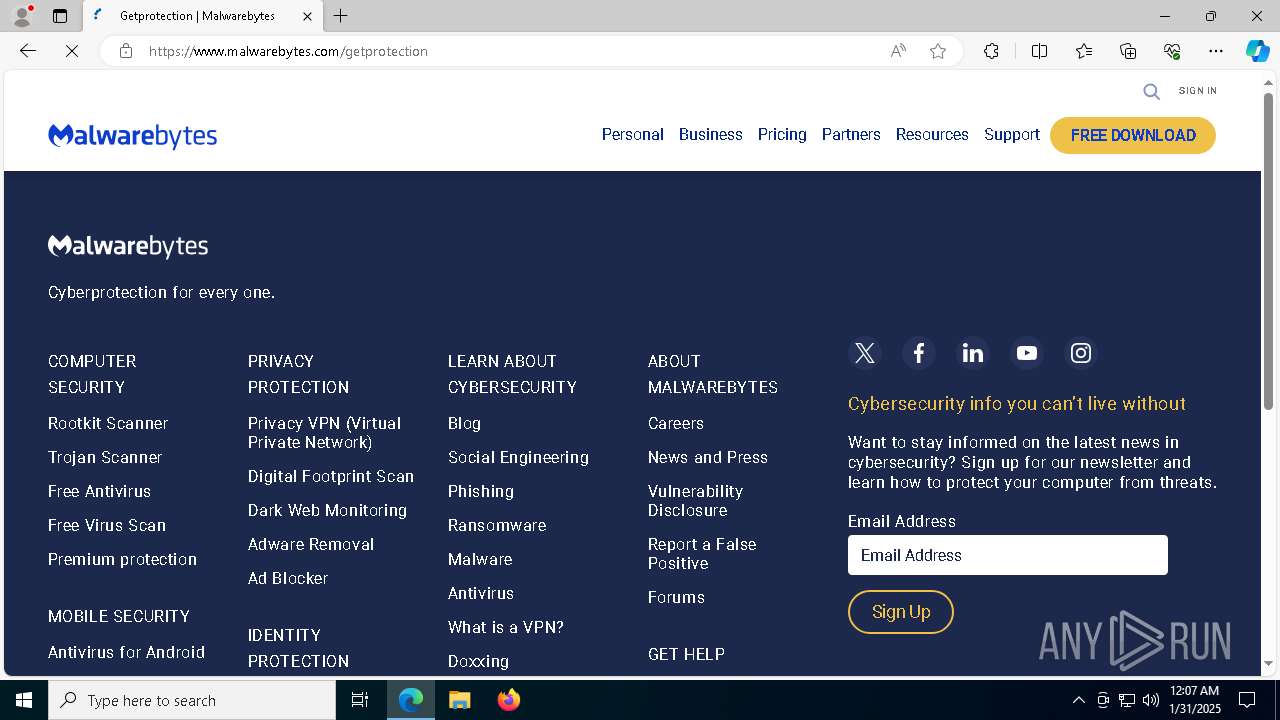This screenshot has width=1280, height=720.
Task: Close the Getprotection tab
Action: 307,16
